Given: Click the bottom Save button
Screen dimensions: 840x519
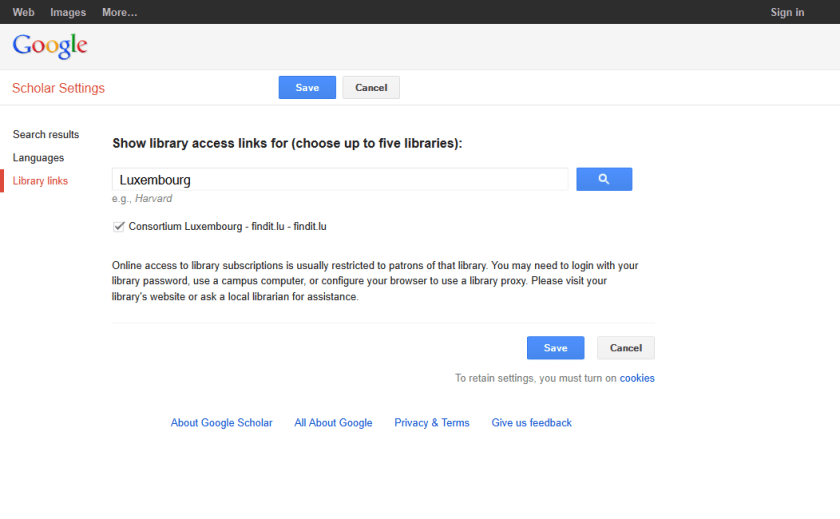Looking at the screenshot, I should click(x=555, y=348).
